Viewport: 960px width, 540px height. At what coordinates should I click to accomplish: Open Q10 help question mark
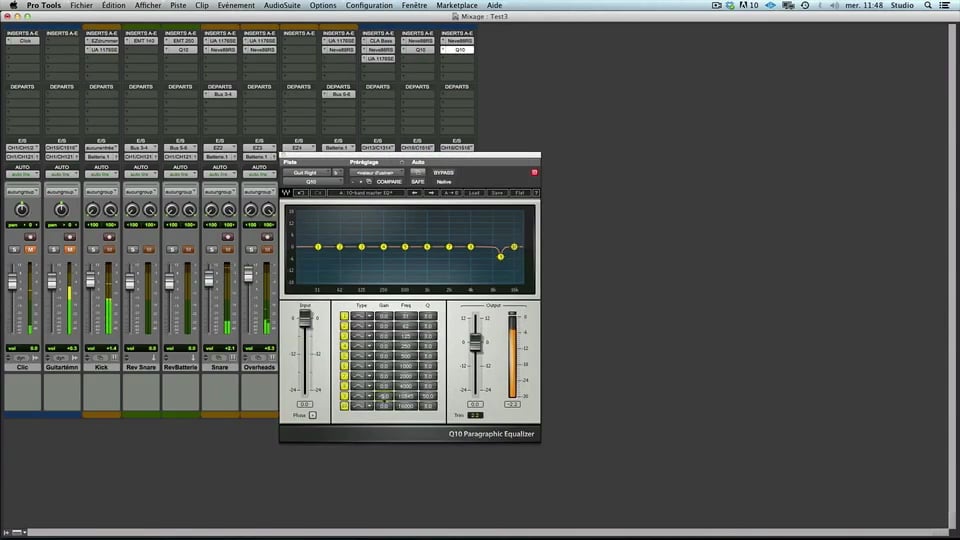tap(536, 193)
